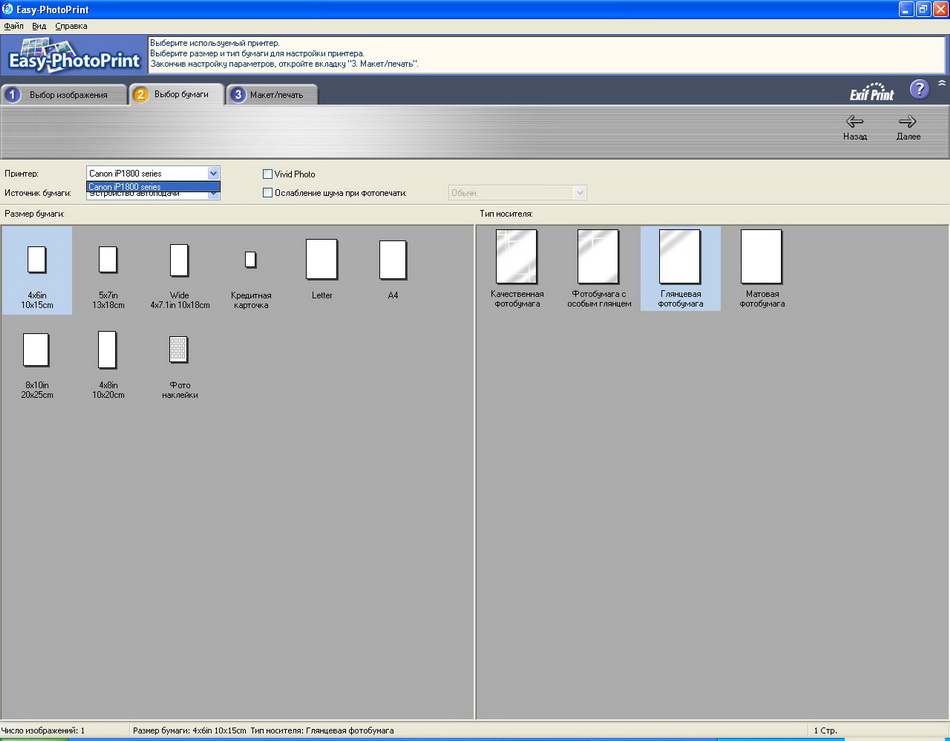Open help via the question mark icon
Screen dimensions: 950x741
919,90
